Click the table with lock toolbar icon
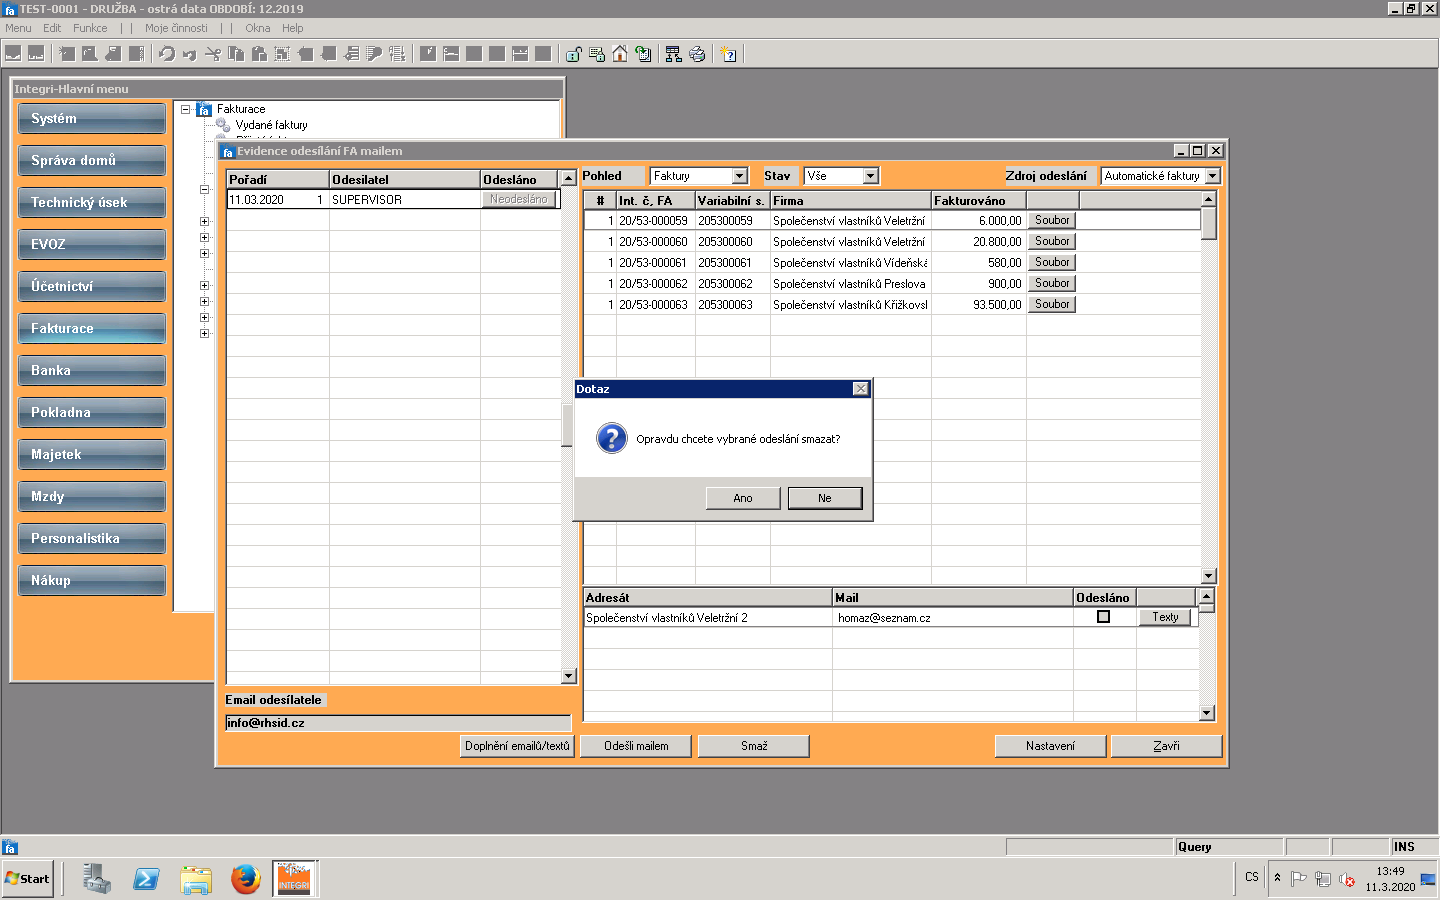Image resolution: width=1440 pixels, height=900 pixels. [x=597, y=54]
